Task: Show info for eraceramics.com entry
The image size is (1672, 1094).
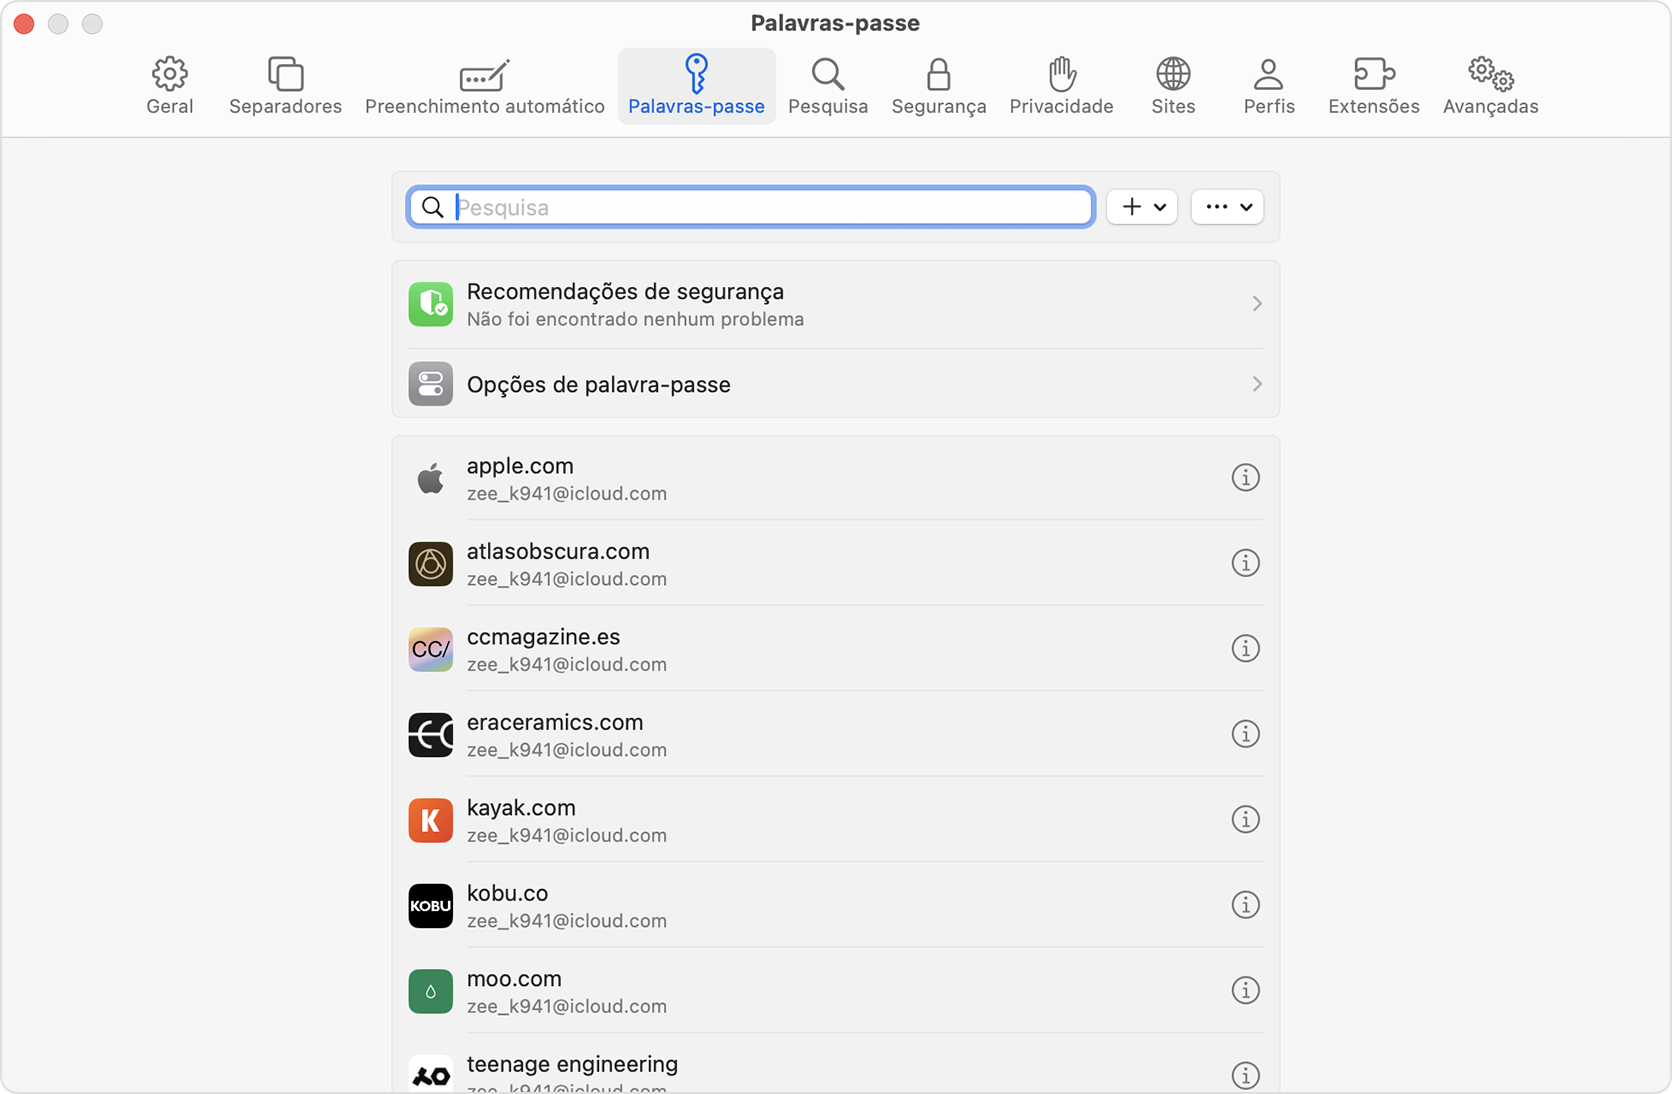Action: tap(1245, 734)
